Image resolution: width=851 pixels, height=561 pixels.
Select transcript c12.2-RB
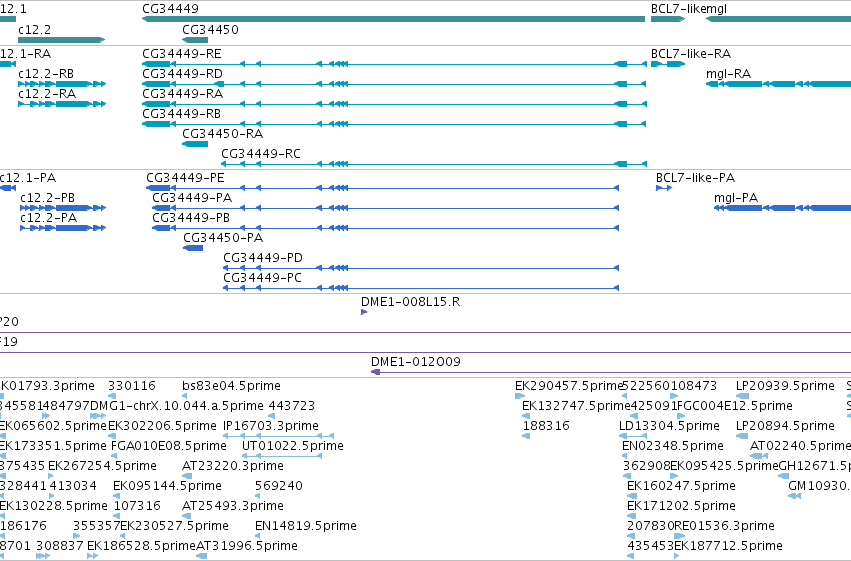pos(46,74)
